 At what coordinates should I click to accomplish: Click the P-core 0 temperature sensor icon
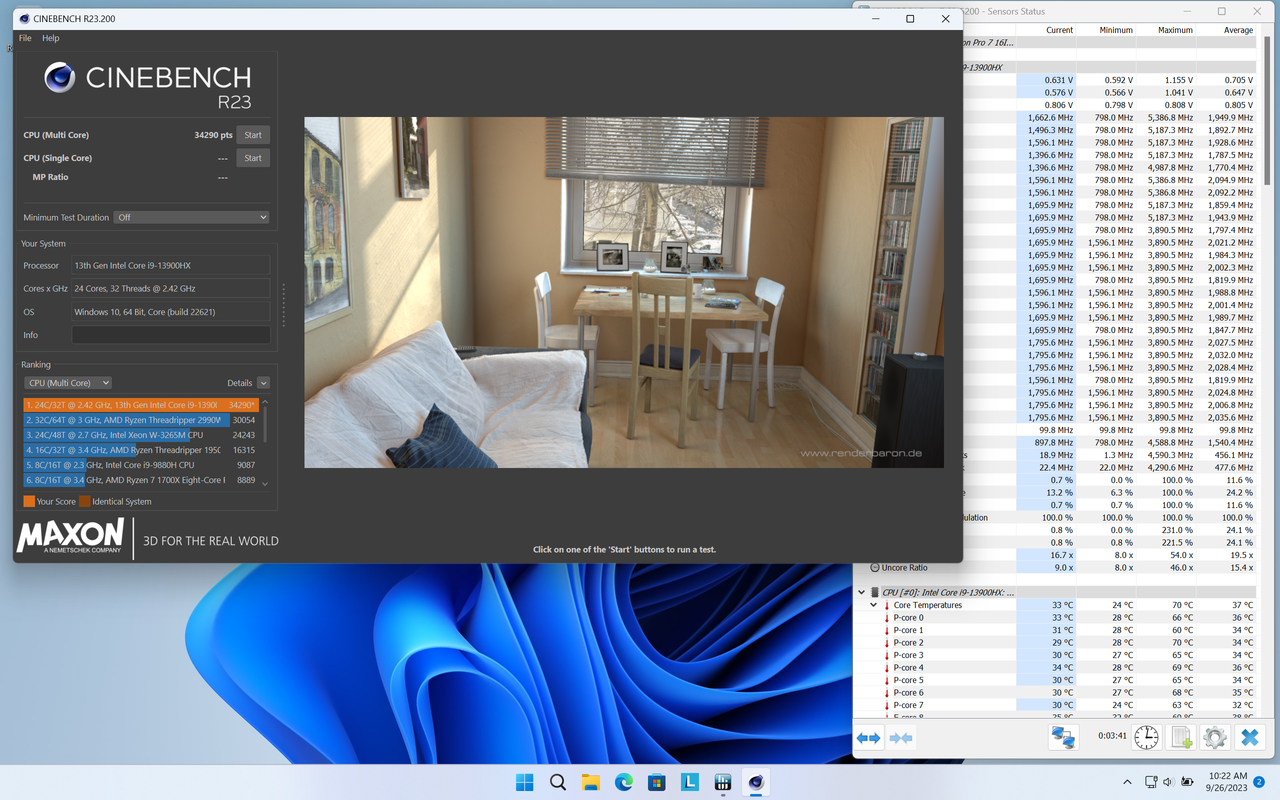point(888,617)
